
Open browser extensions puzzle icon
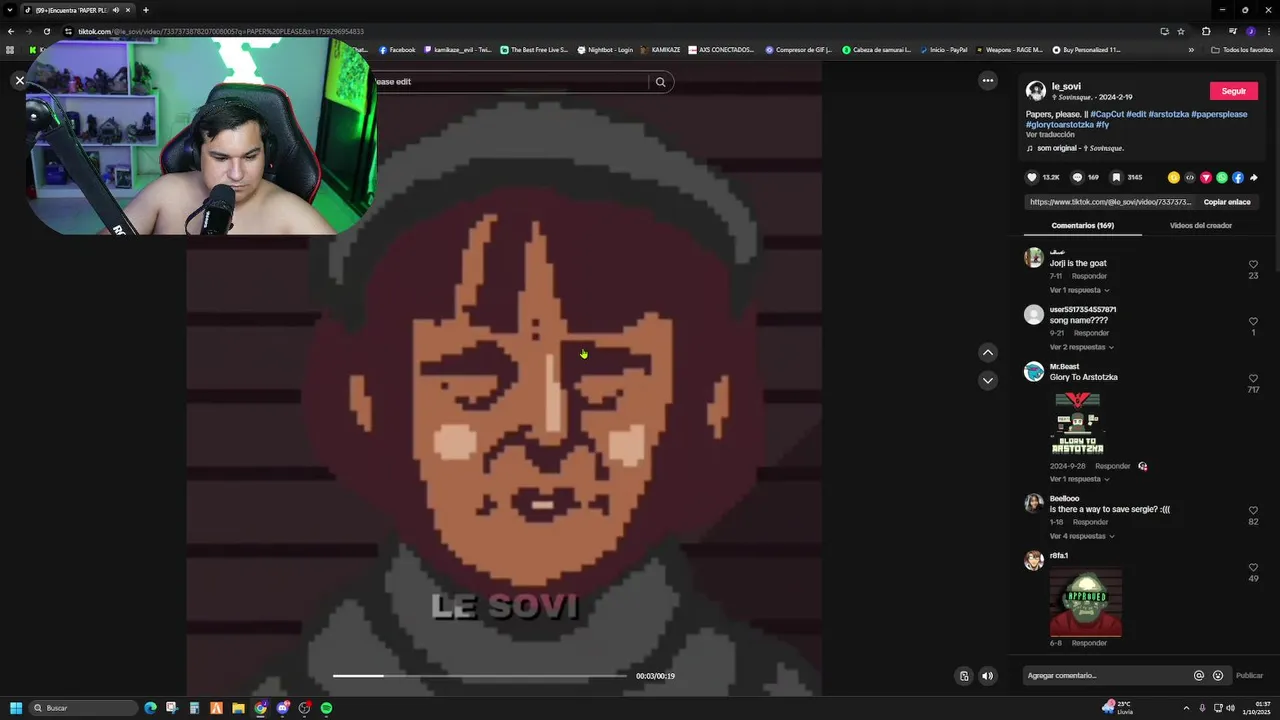click(1206, 31)
